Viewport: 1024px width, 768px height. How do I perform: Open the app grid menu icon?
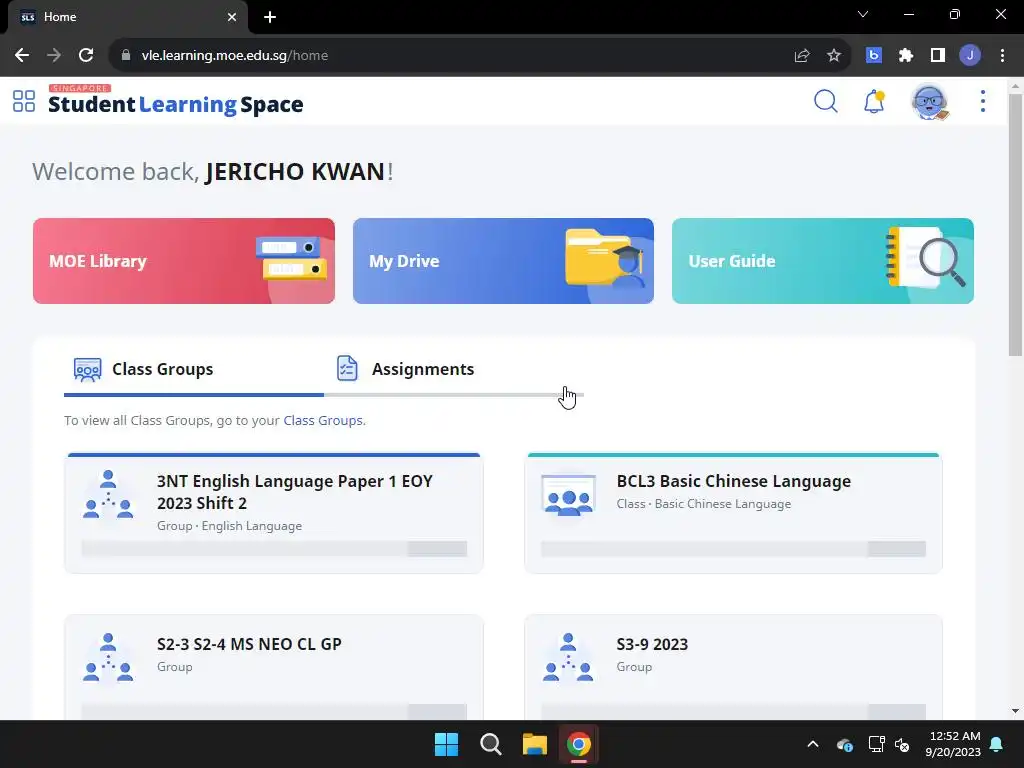point(24,101)
